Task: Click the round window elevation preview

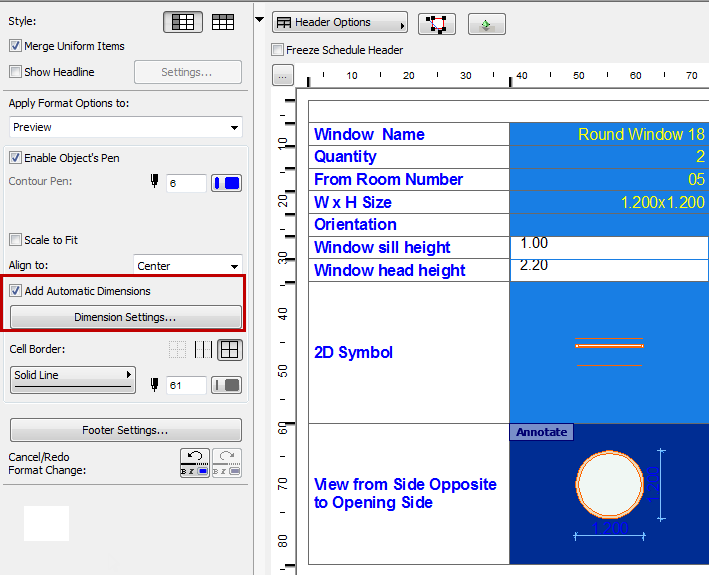Action: (x=610, y=484)
